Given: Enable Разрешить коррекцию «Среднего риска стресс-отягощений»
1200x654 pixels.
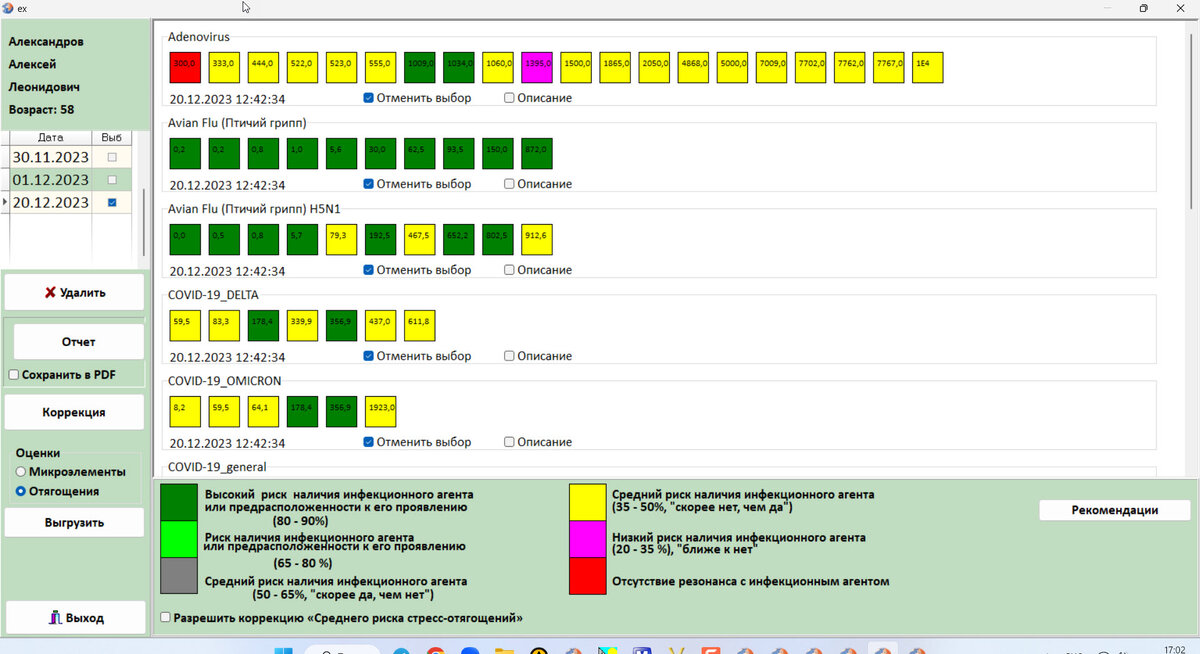Looking at the screenshot, I should click(x=165, y=618).
